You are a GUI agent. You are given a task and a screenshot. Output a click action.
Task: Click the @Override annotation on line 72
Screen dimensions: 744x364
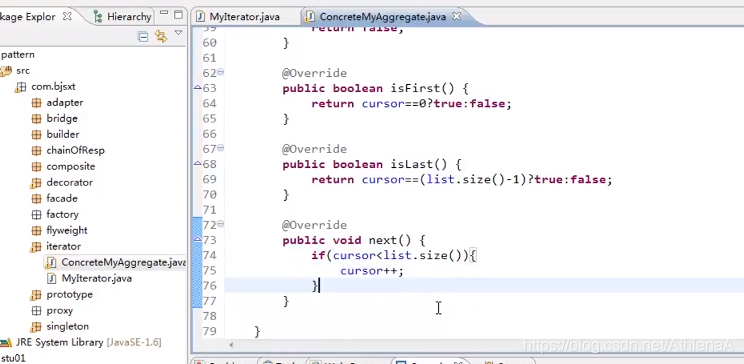pos(315,225)
